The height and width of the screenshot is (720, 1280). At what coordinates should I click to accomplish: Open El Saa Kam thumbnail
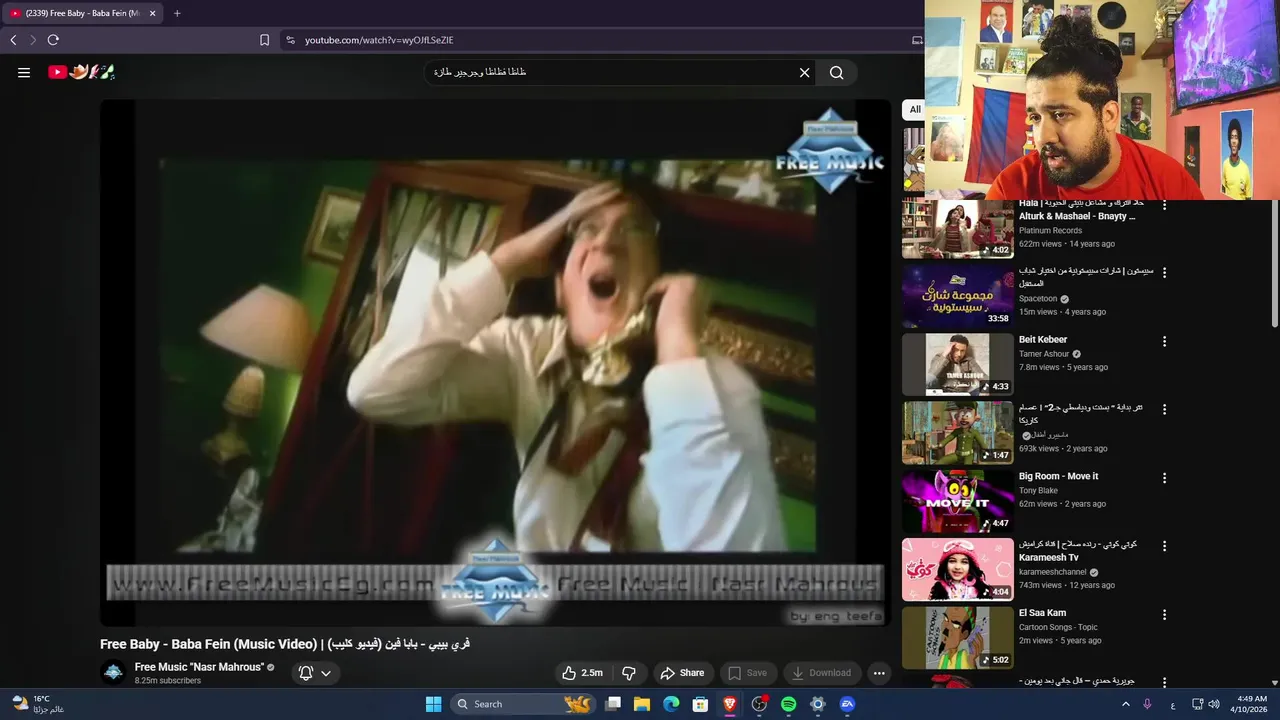(958, 638)
